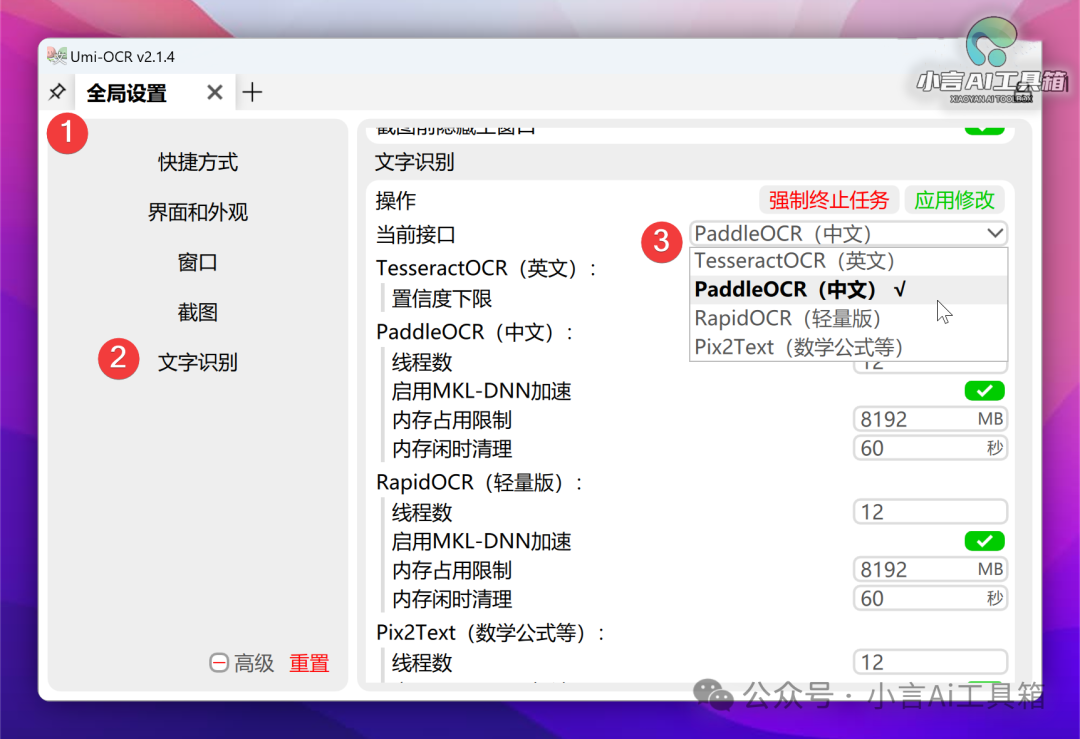1080x739 pixels.
Task: Click the red 重置 reset button
Action: click(x=309, y=663)
